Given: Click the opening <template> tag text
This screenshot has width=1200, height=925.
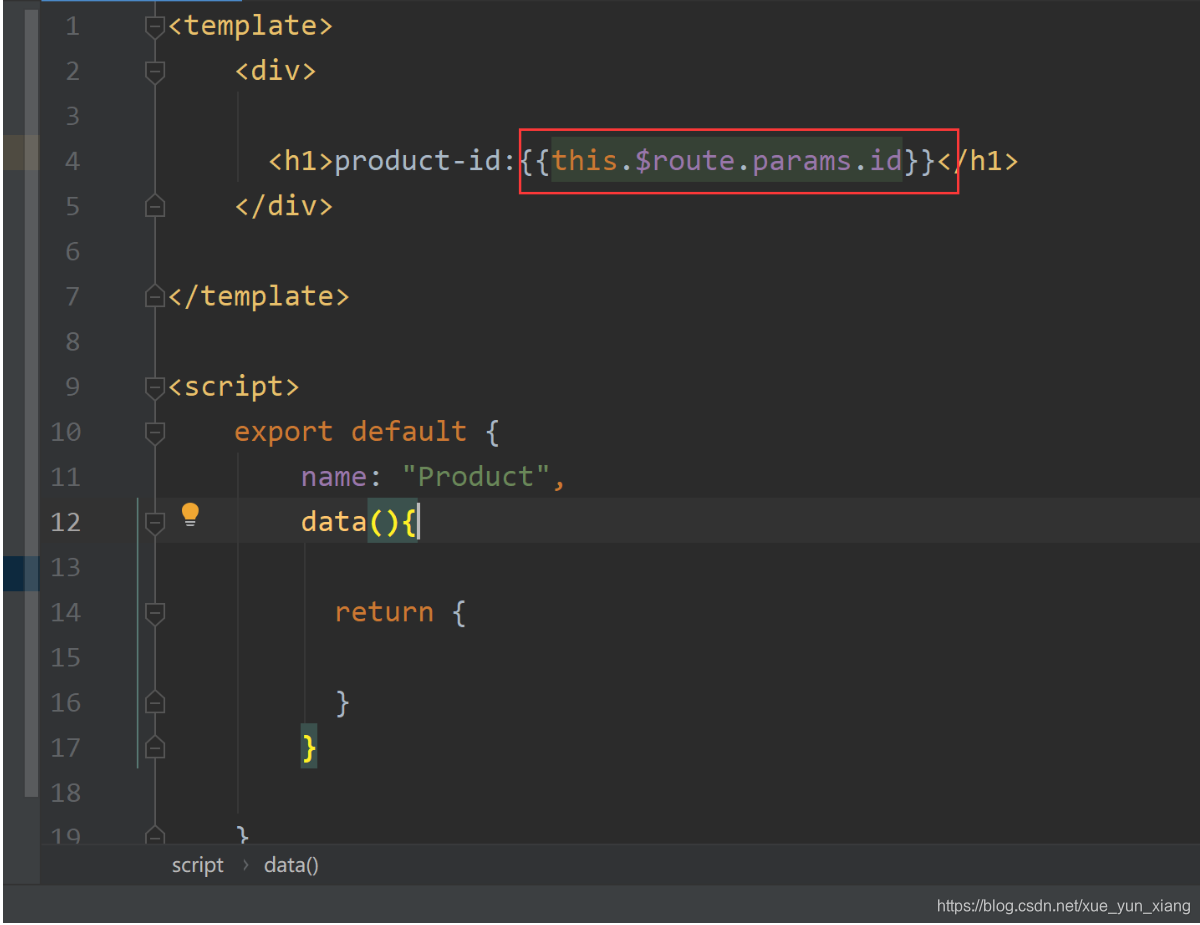Looking at the screenshot, I should [250, 26].
